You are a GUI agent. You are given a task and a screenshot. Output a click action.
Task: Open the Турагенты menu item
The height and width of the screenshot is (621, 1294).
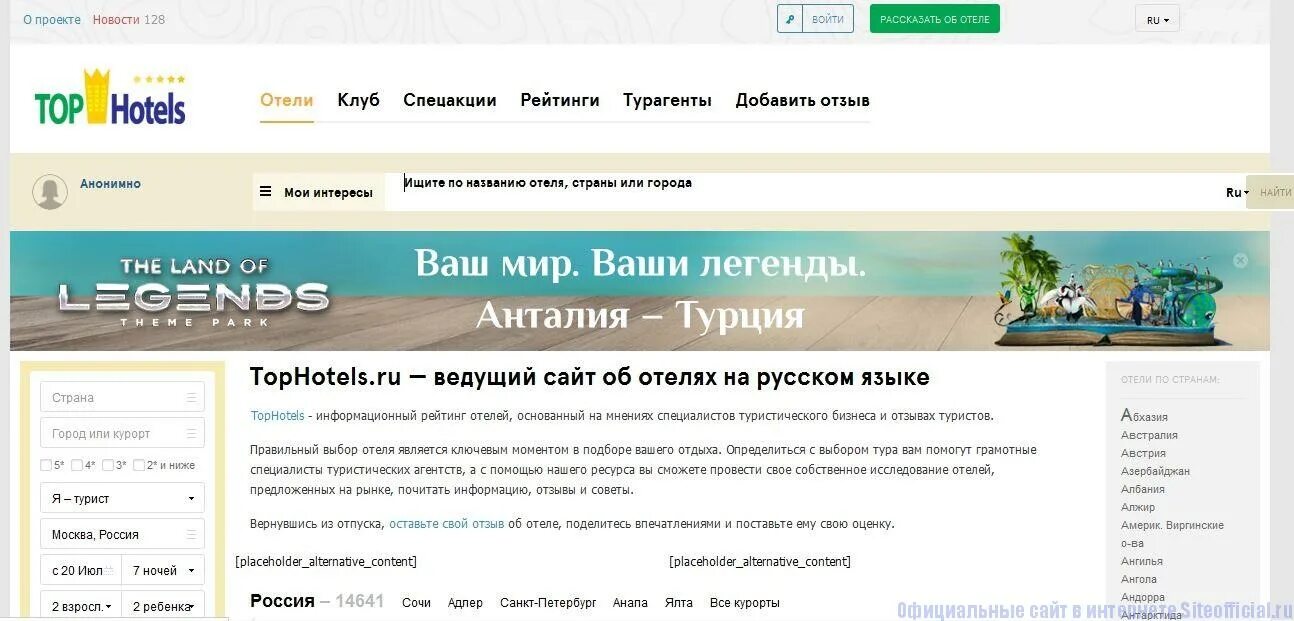point(667,100)
